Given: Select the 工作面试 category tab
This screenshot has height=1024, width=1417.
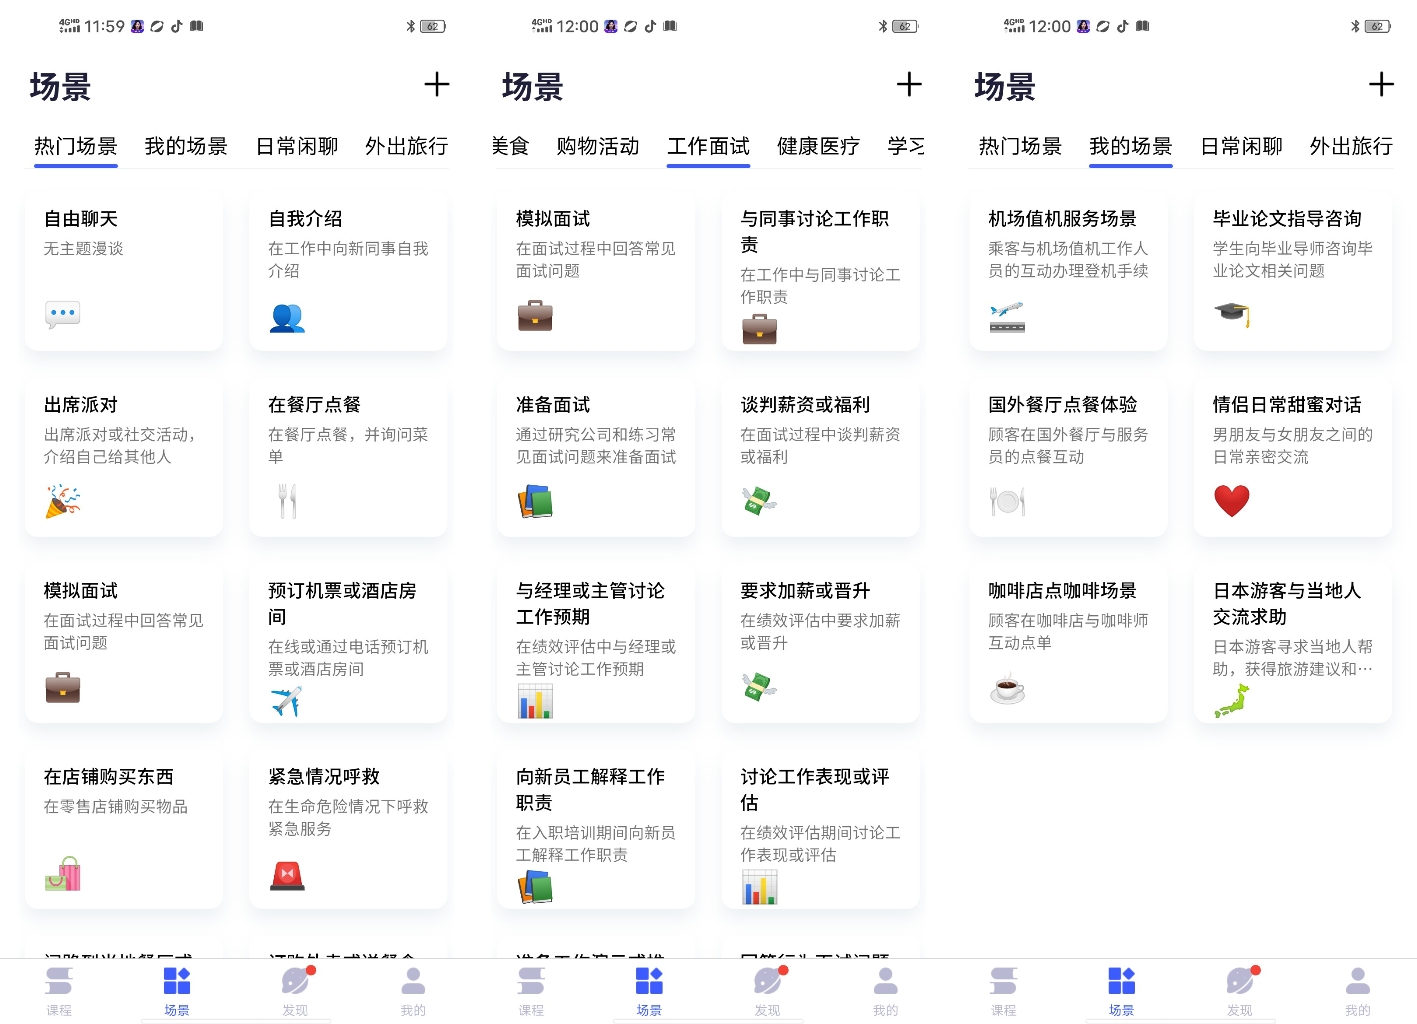Looking at the screenshot, I should click(x=708, y=146).
